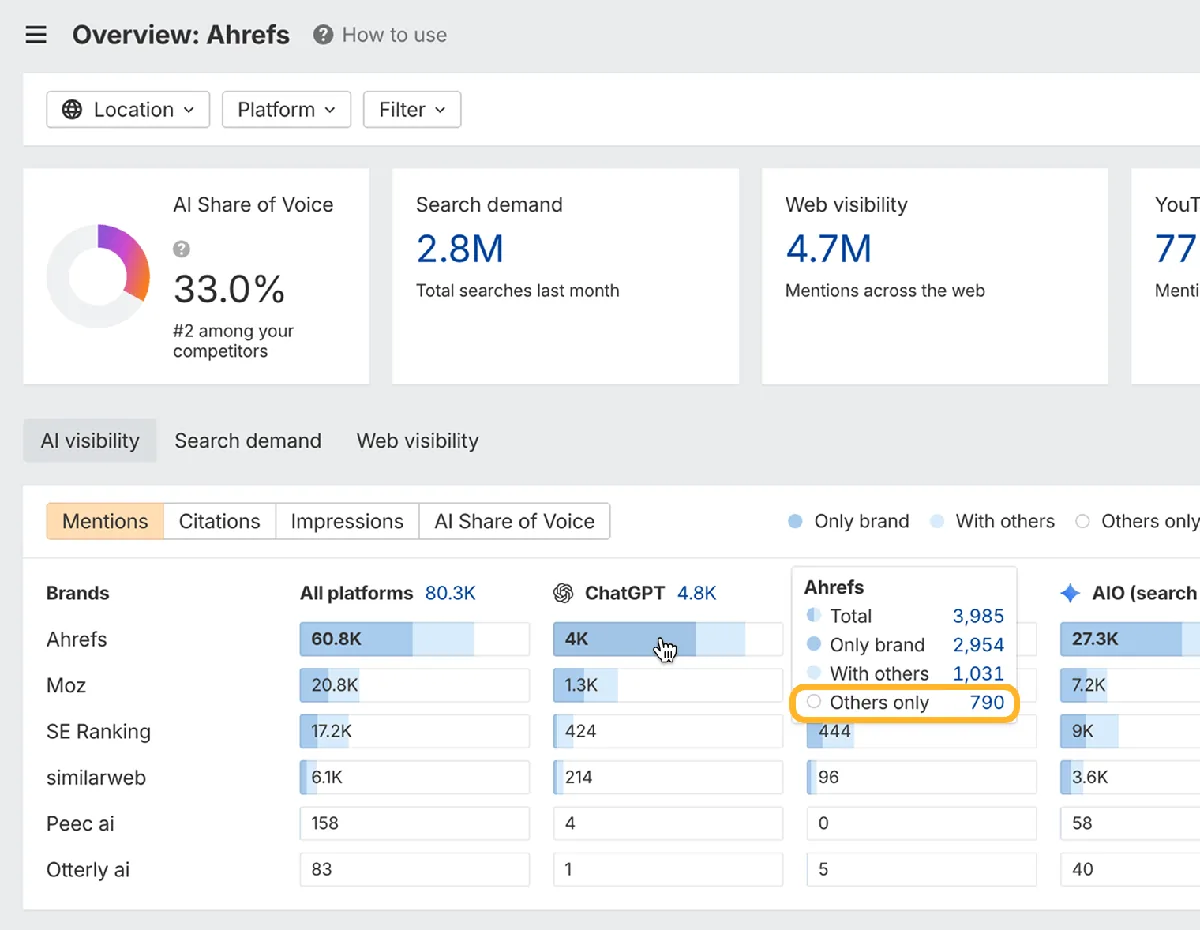Click the Ahrefs brand name
The height and width of the screenshot is (930, 1200).
click(x=77, y=639)
